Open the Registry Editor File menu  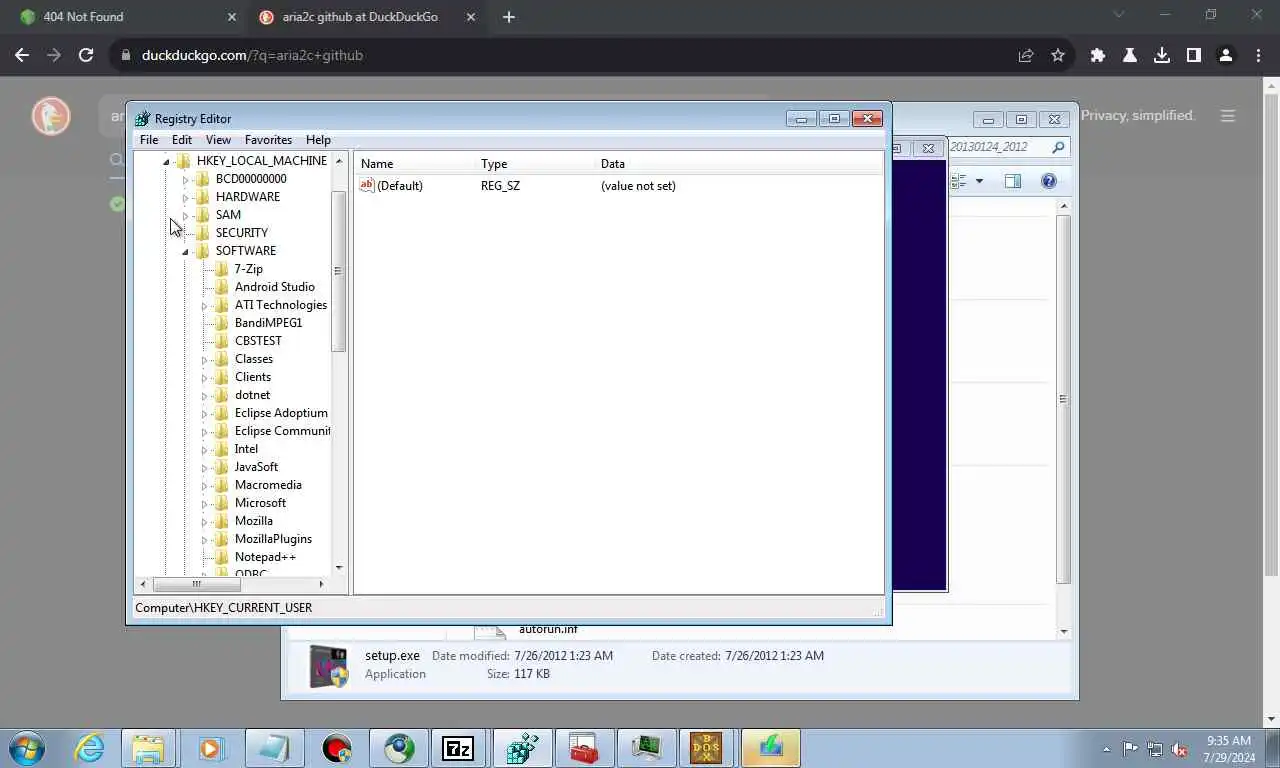(149, 140)
